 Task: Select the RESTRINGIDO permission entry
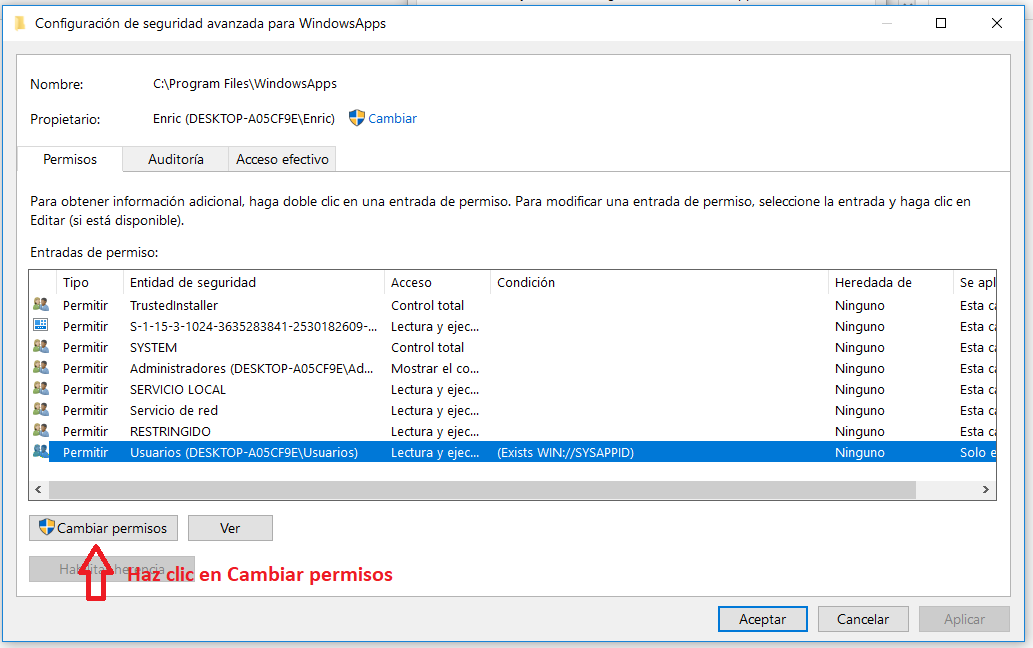click(513, 432)
